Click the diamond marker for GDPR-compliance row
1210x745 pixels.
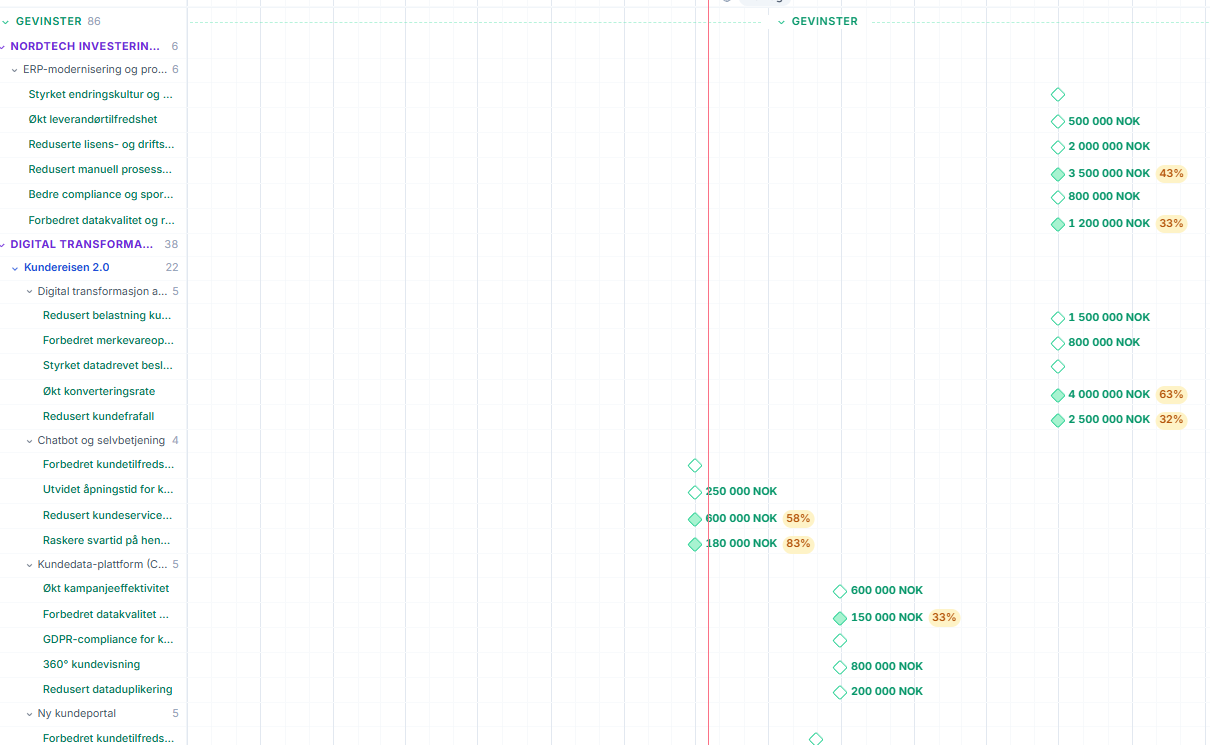tap(840, 640)
